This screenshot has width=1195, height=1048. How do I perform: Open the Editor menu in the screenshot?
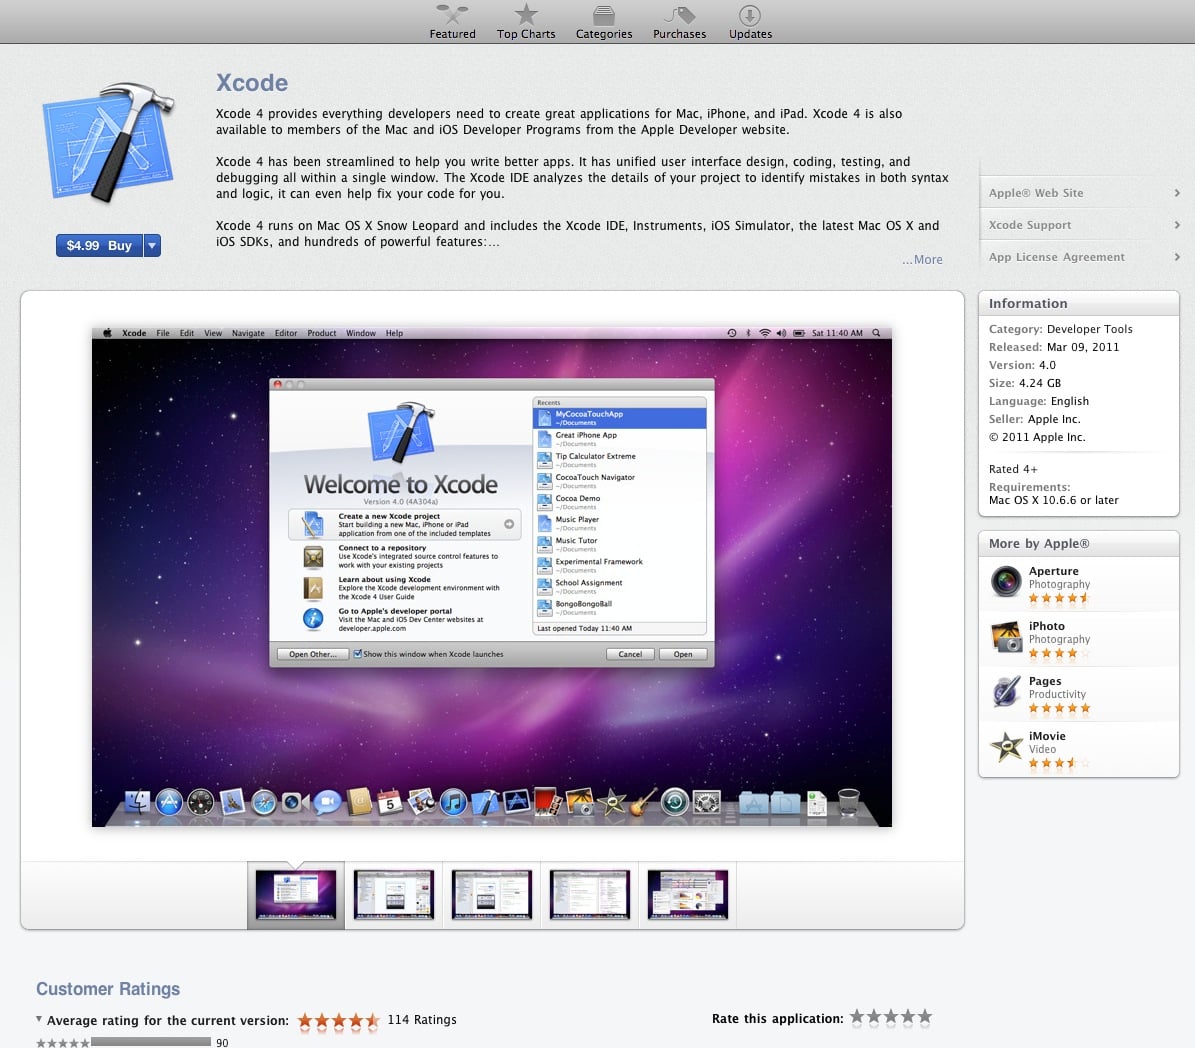[x=286, y=333]
